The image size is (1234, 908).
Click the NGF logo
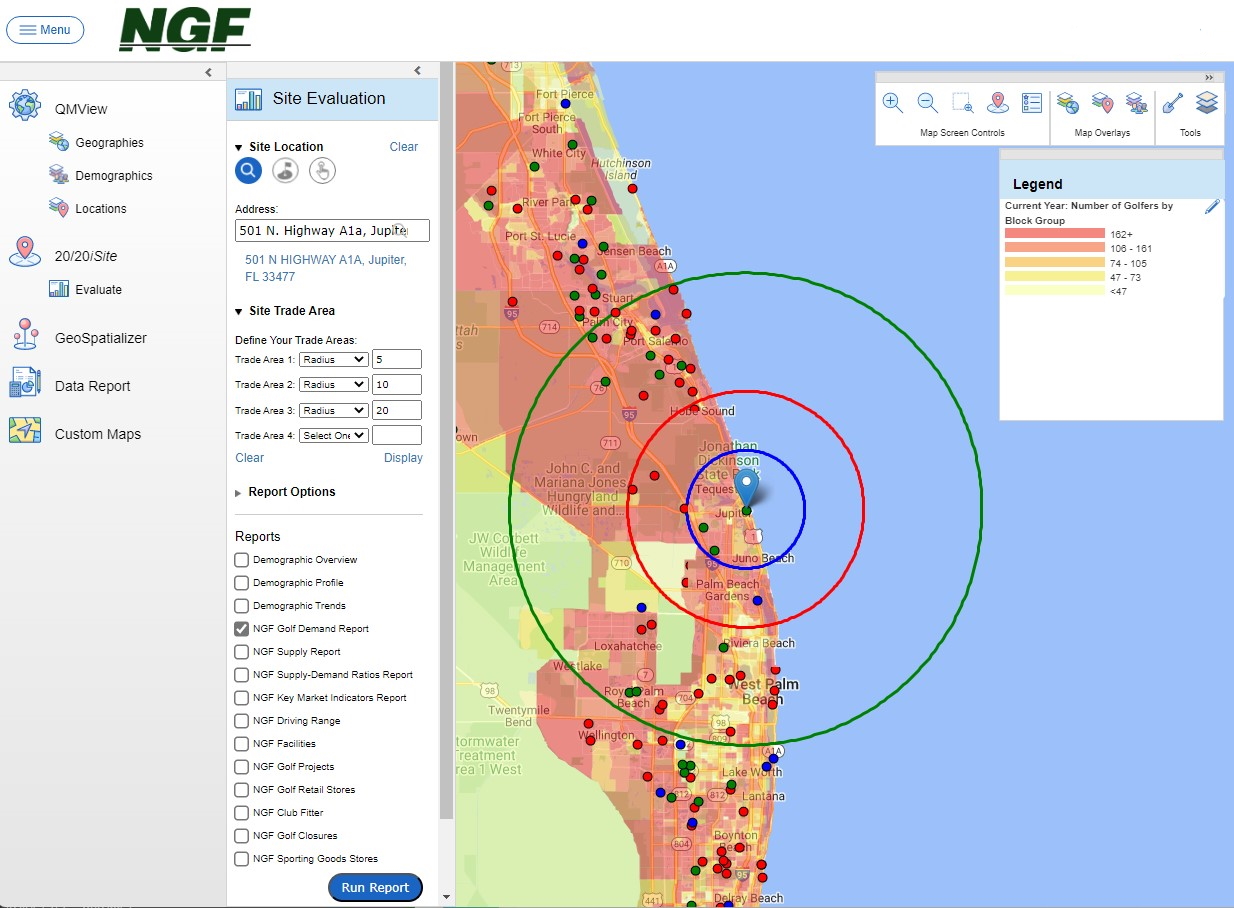pyautogui.click(x=185, y=29)
